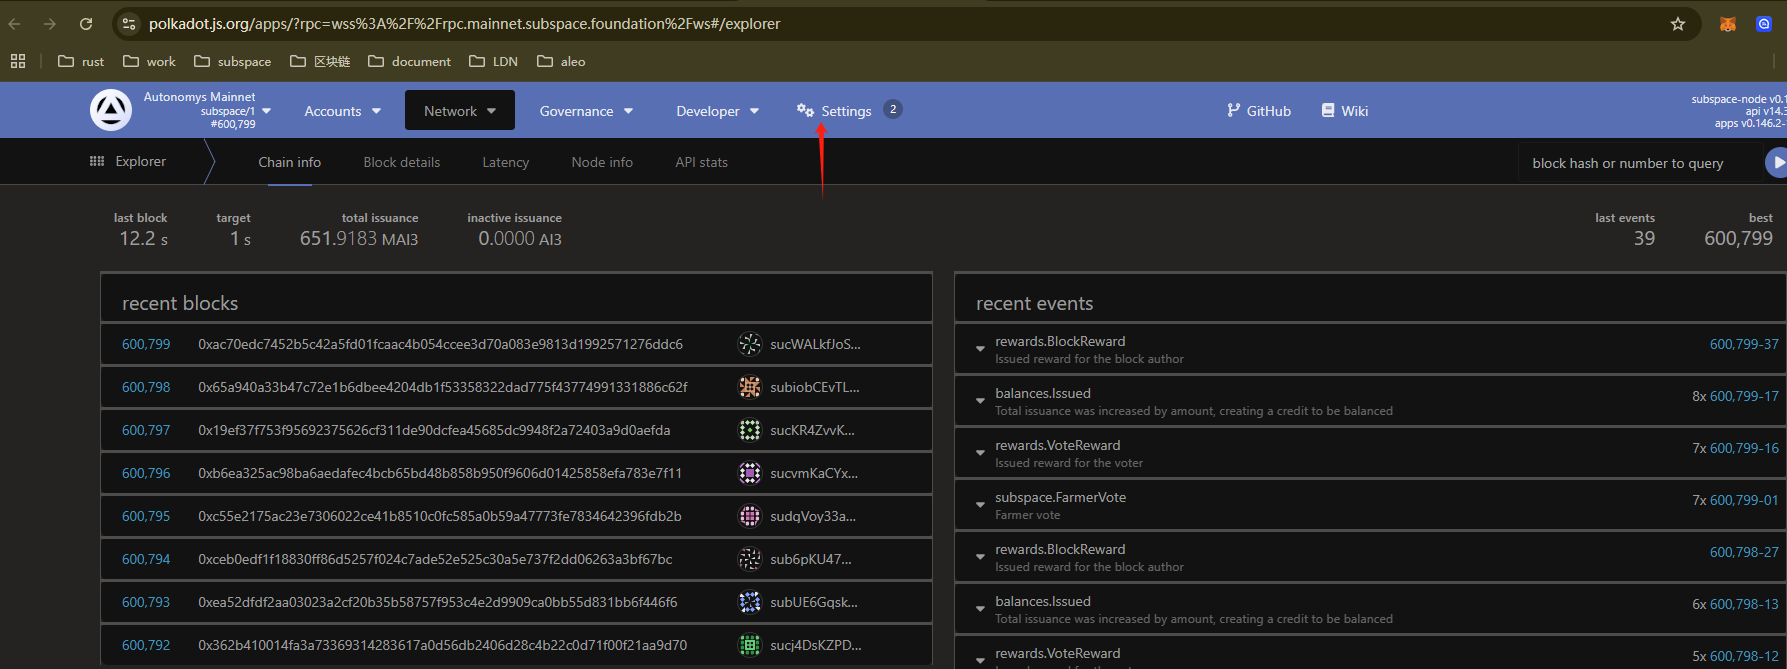The width and height of the screenshot is (1787, 669).
Task: Expand the first rewards.BlockReward event
Action: click(x=980, y=349)
